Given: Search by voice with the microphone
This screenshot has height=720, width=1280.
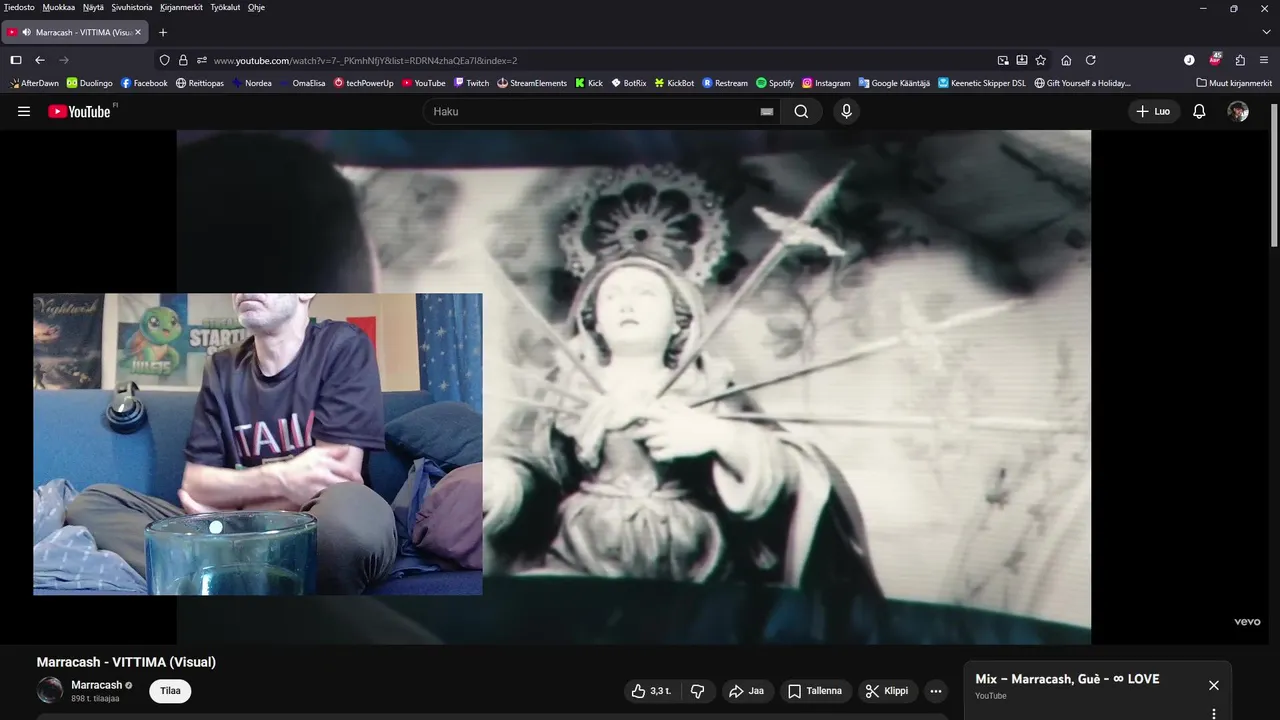Looking at the screenshot, I should (847, 111).
